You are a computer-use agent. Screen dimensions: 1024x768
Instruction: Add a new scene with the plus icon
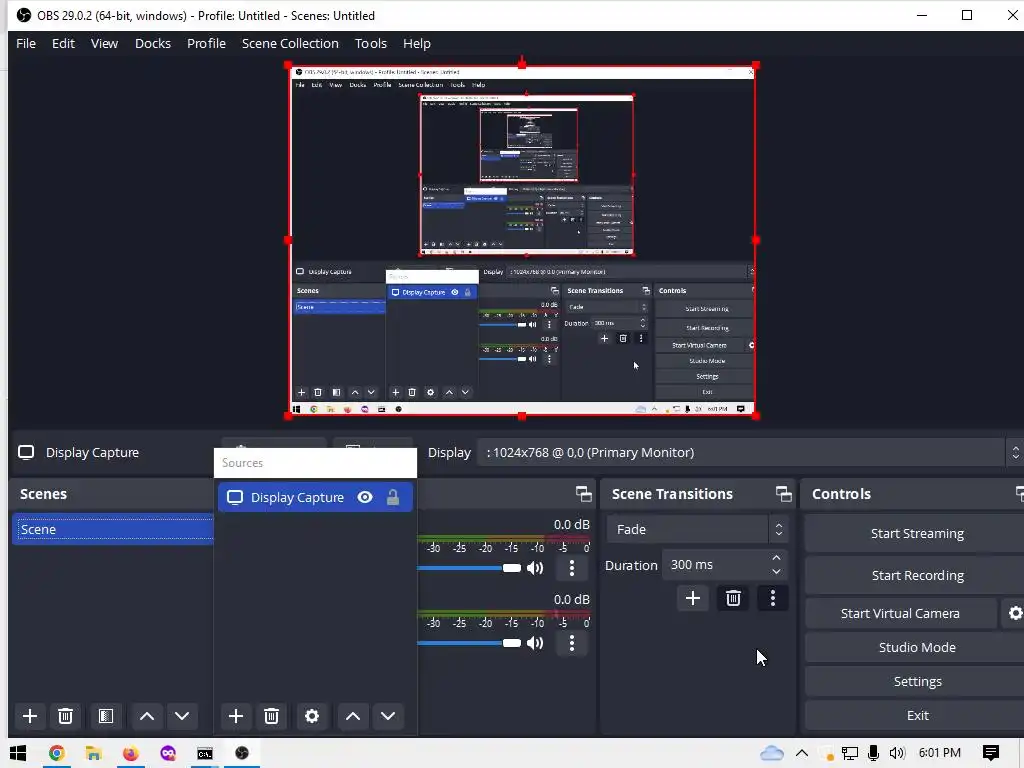click(29, 716)
